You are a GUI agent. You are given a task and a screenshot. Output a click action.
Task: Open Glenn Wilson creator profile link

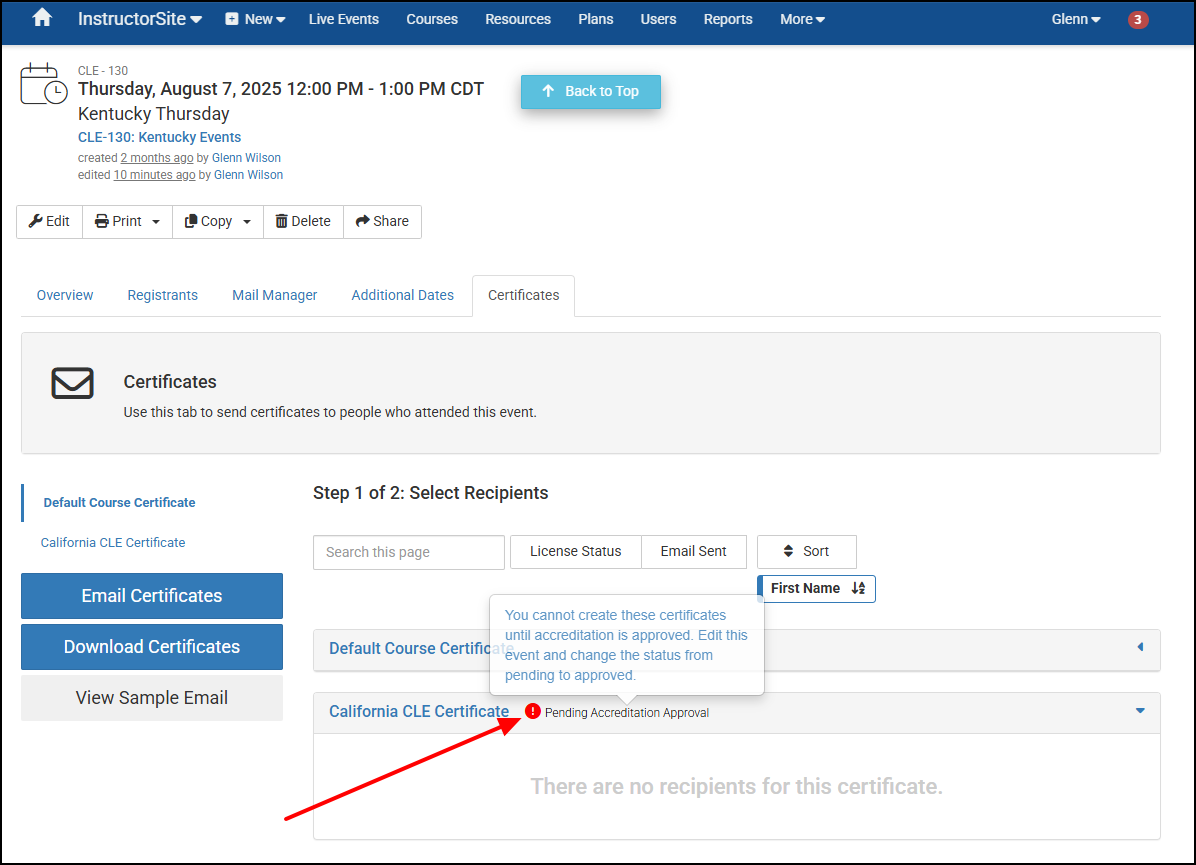(x=246, y=158)
